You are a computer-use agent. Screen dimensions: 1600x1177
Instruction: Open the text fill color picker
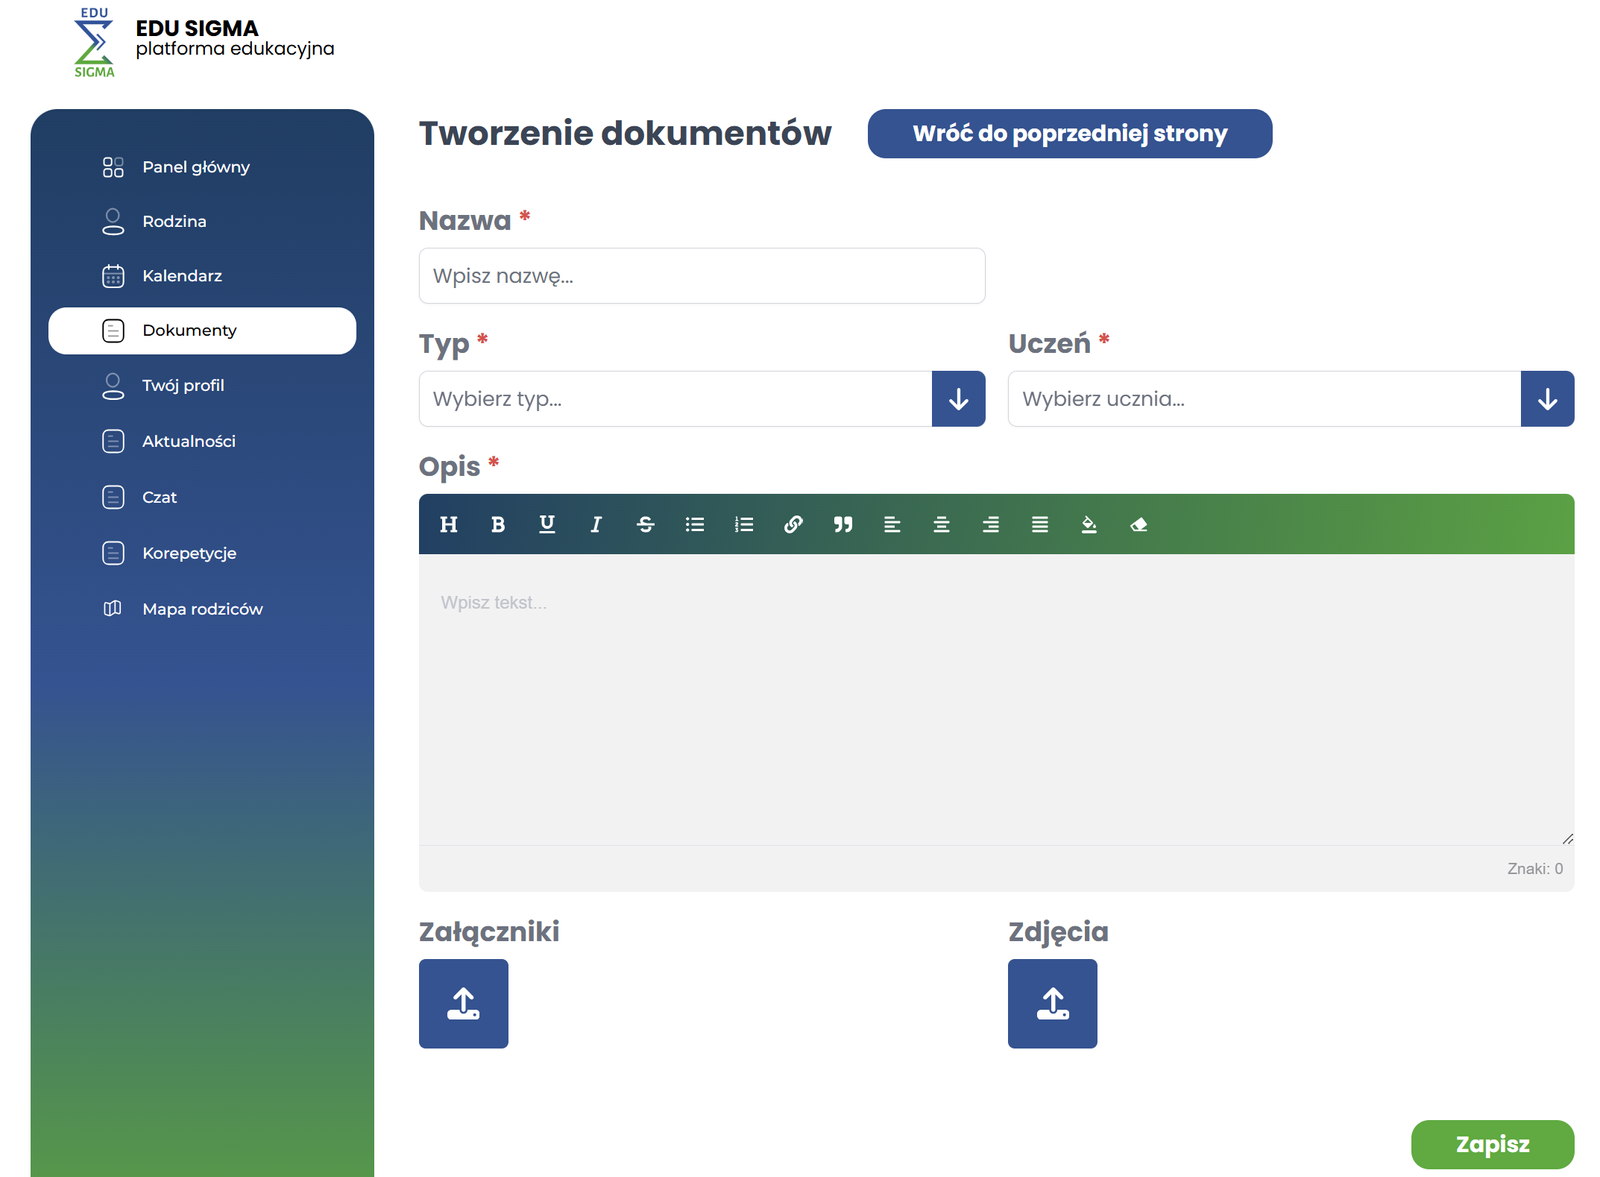(x=1089, y=525)
